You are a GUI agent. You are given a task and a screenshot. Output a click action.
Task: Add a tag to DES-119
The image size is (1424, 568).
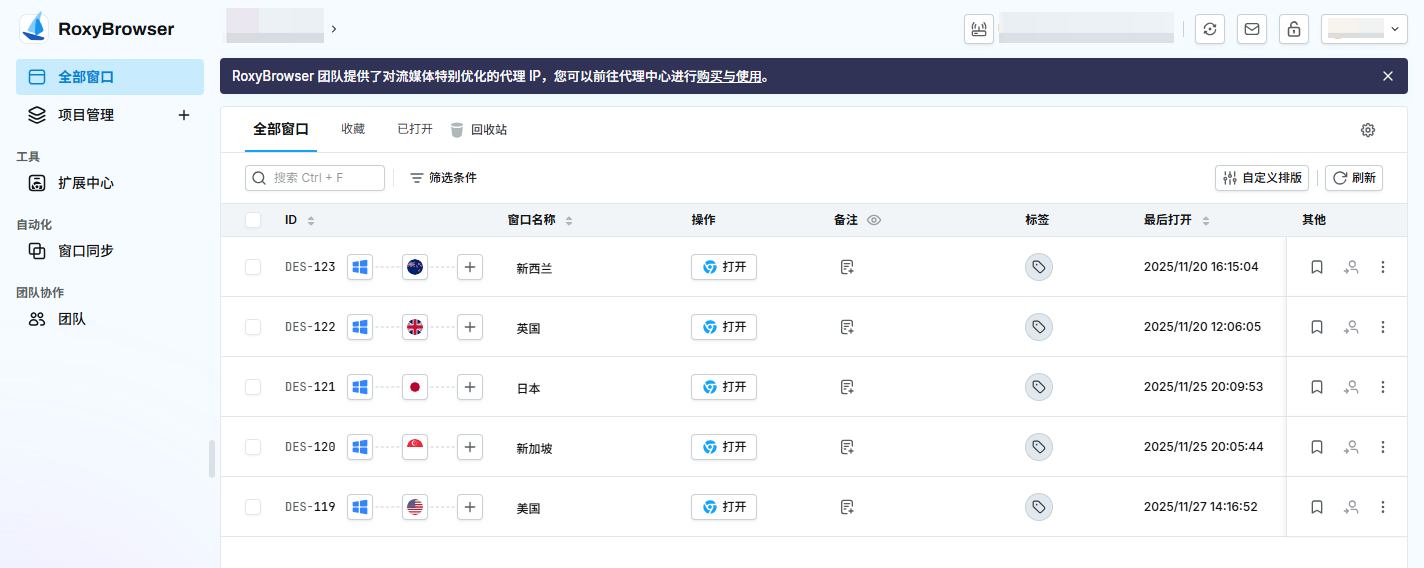pos(1039,507)
